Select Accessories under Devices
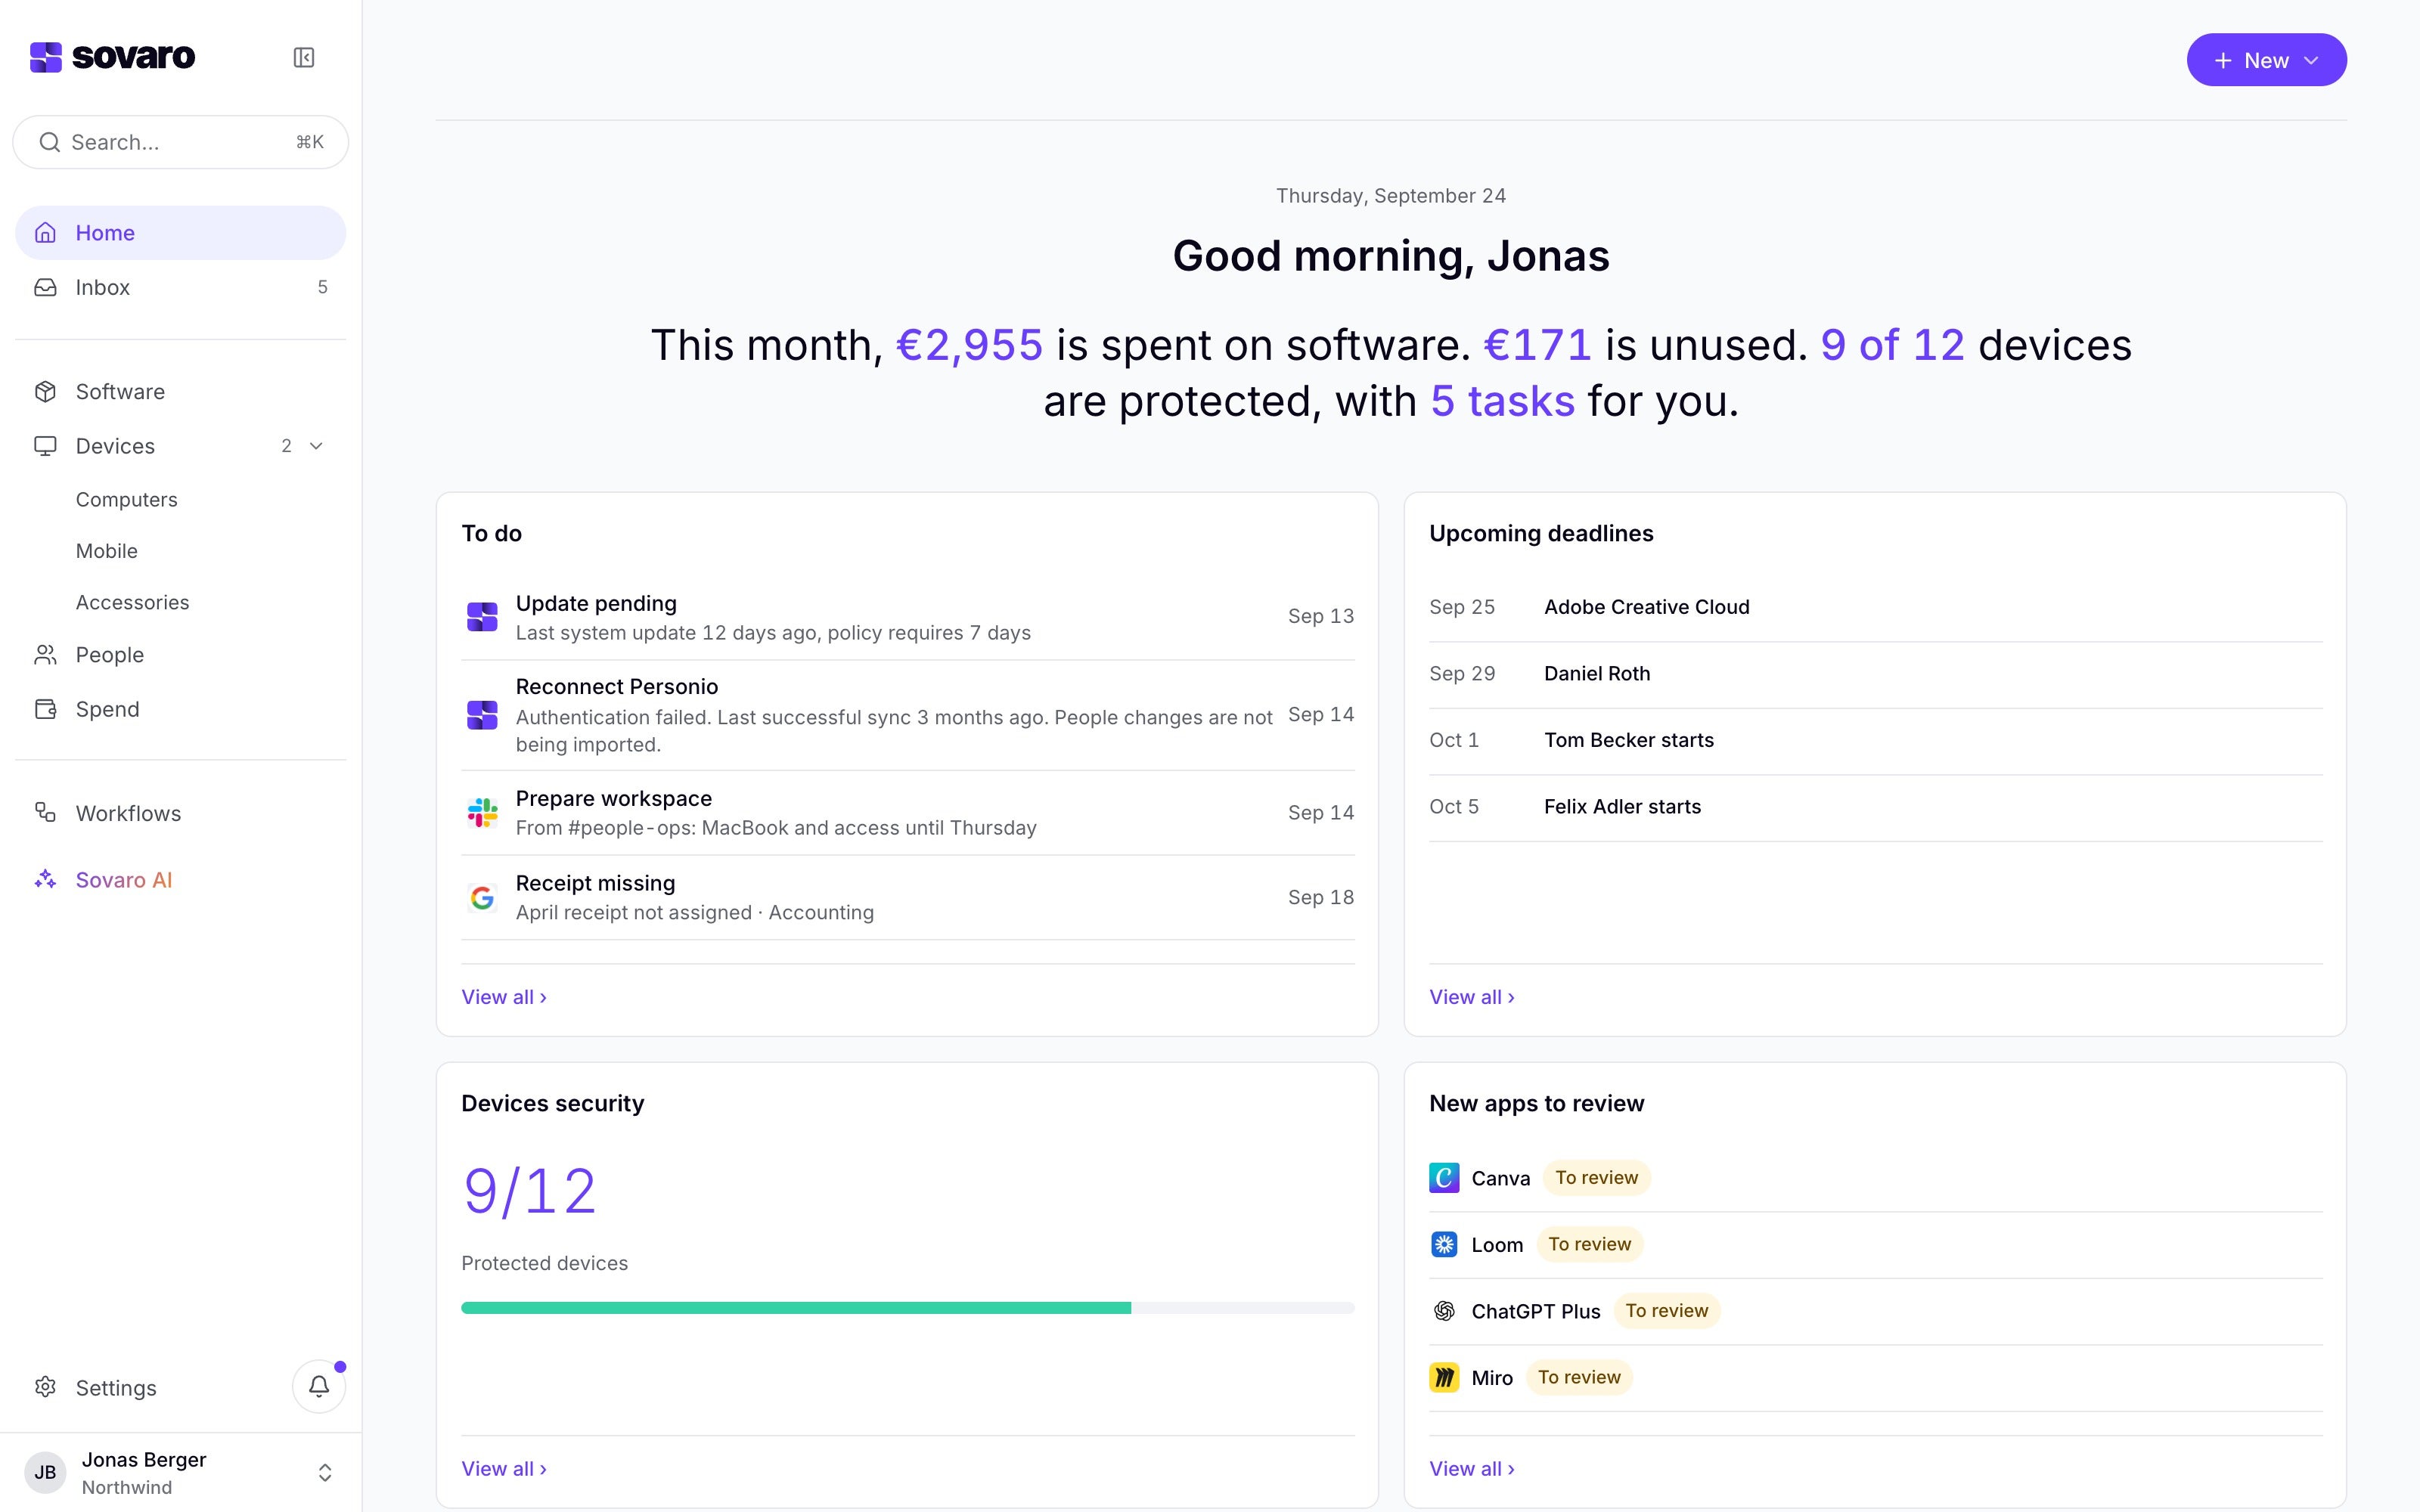Screen dimensions: 2420x1512 tap(133, 603)
